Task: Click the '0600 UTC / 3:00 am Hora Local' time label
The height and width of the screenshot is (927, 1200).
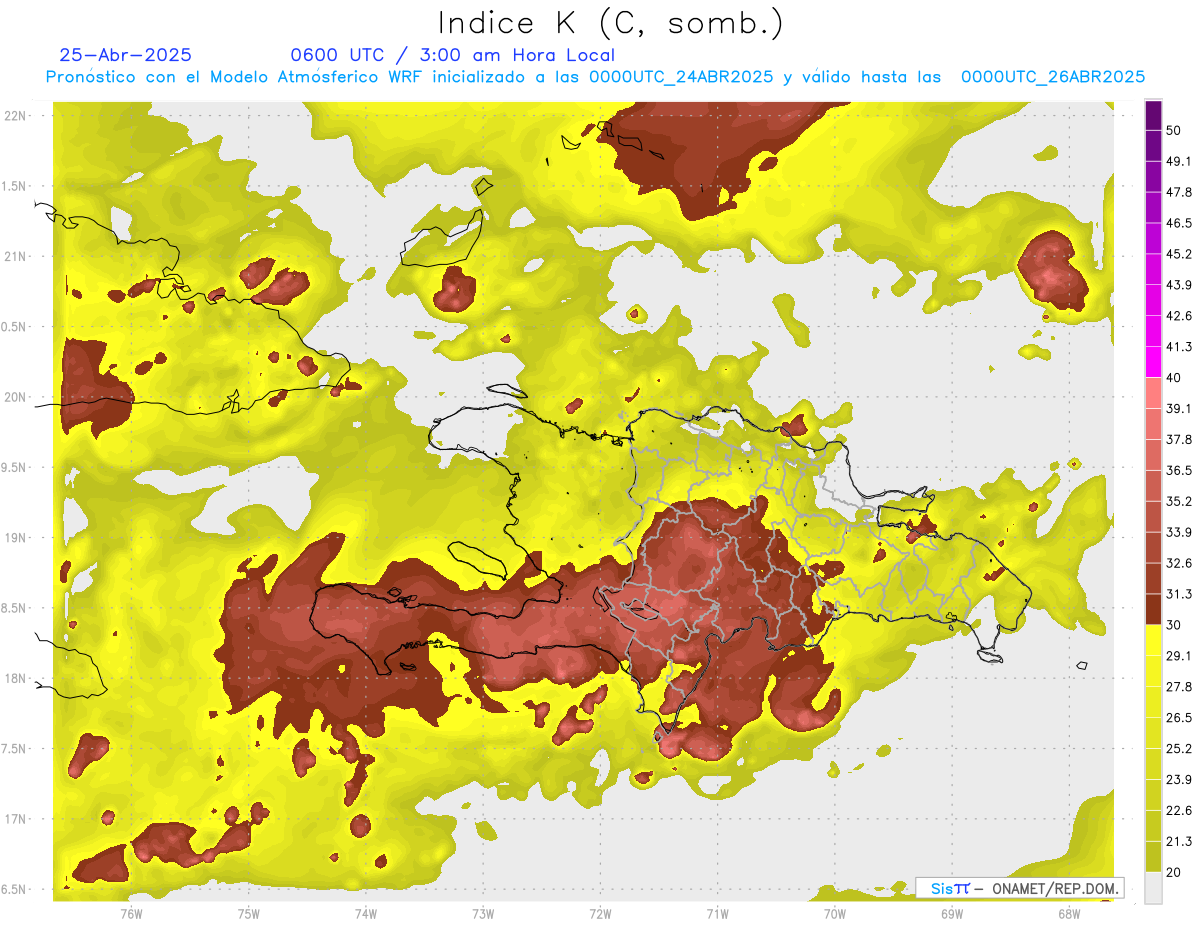Action: [x=453, y=55]
